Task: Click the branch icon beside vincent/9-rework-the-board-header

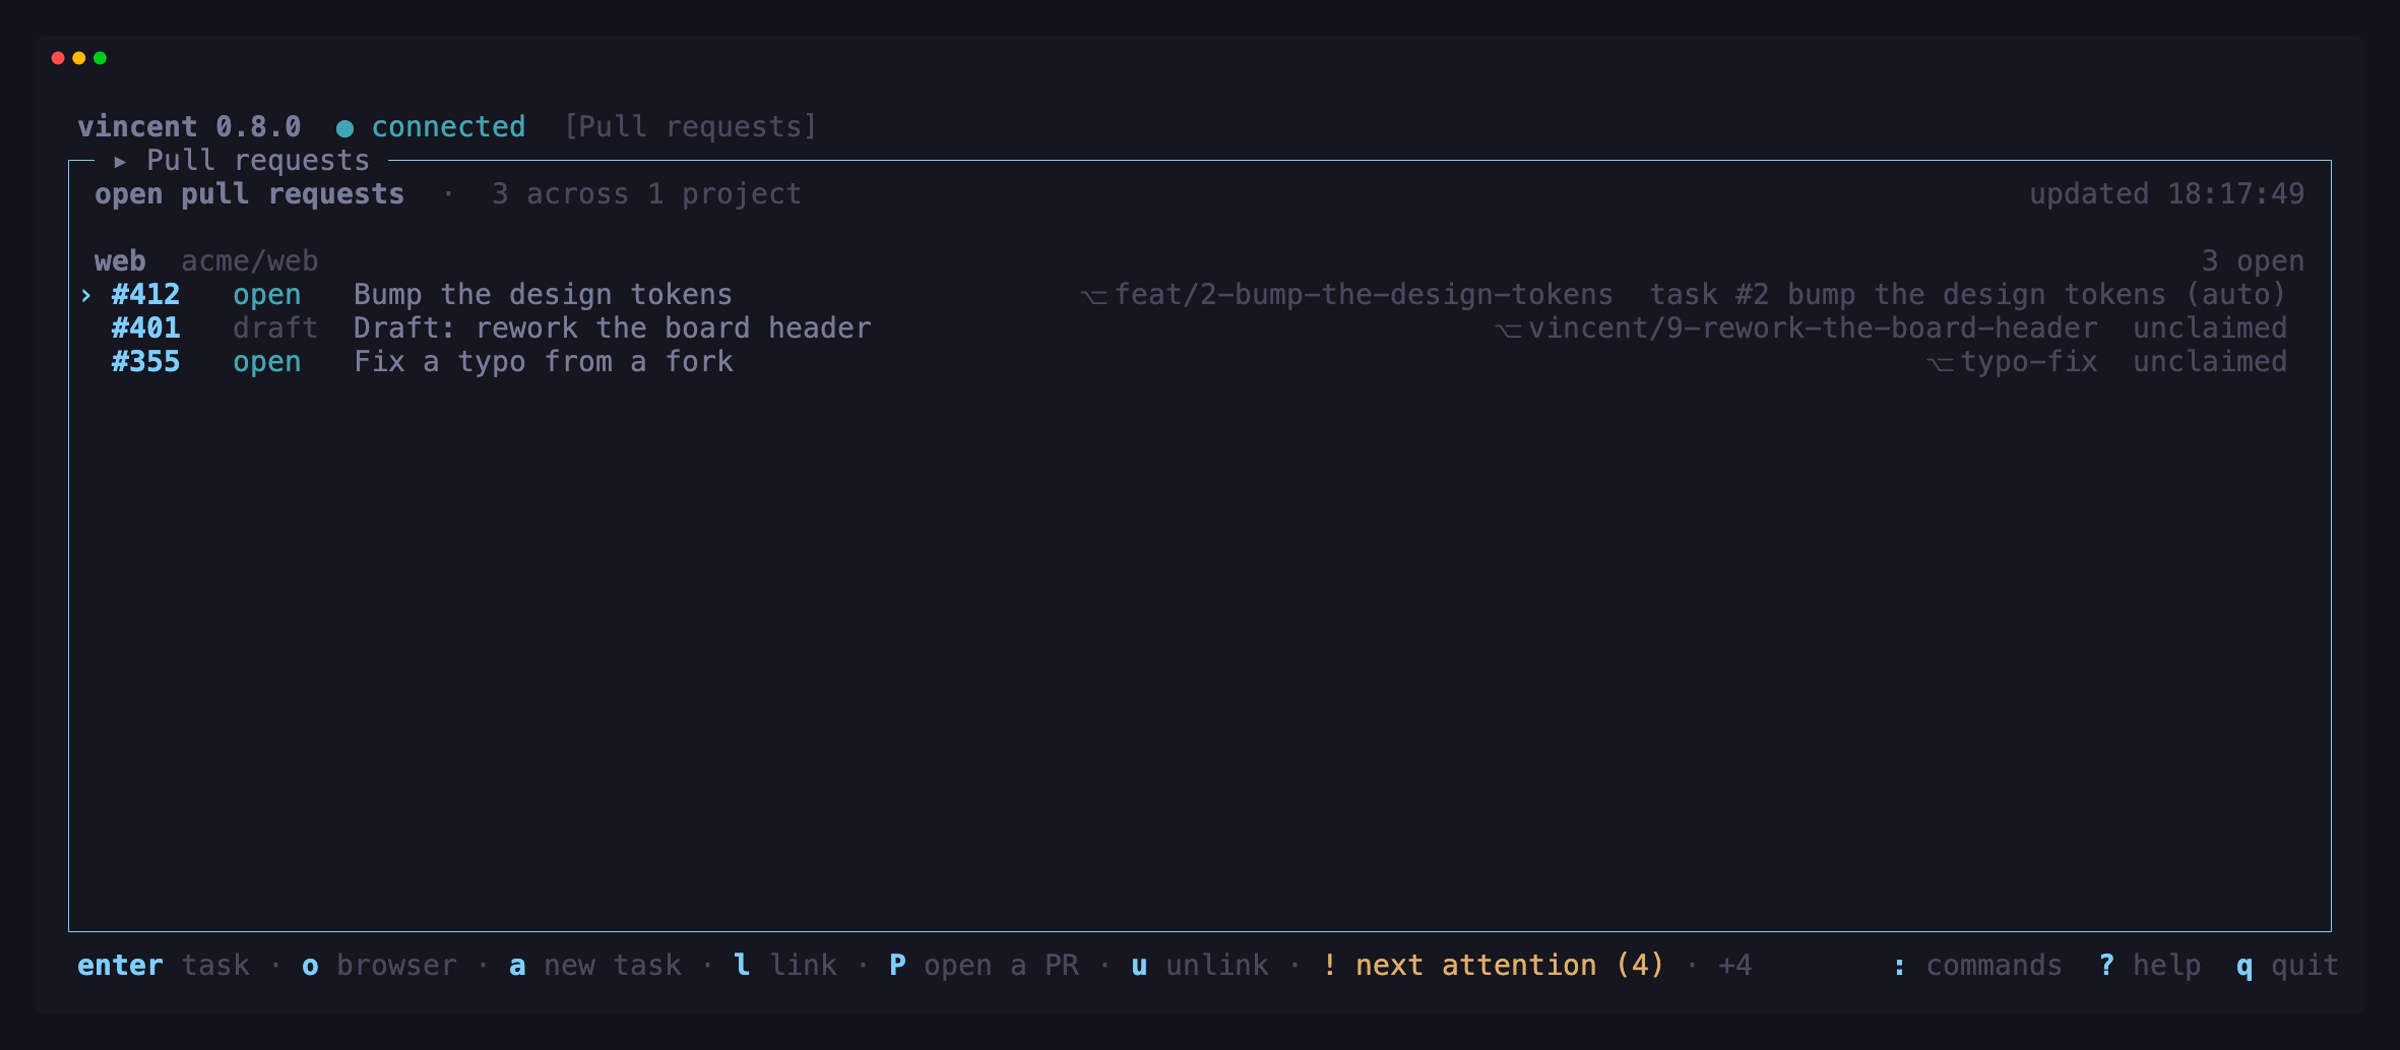Action: coord(1508,330)
